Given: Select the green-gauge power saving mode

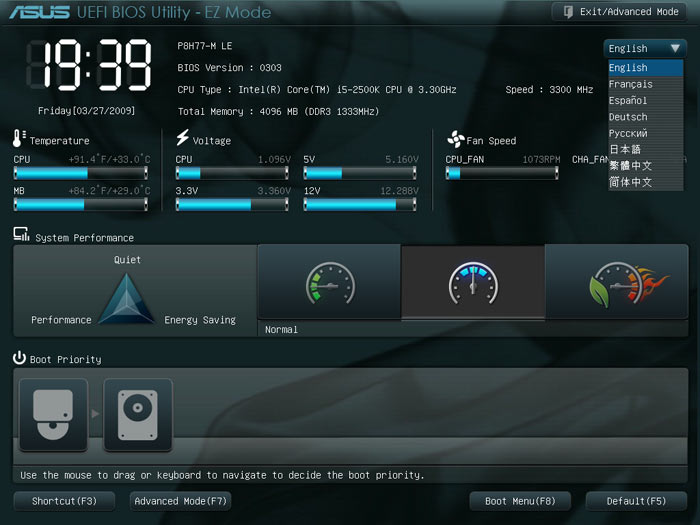Looking at the screenshot, I should 329,282.
